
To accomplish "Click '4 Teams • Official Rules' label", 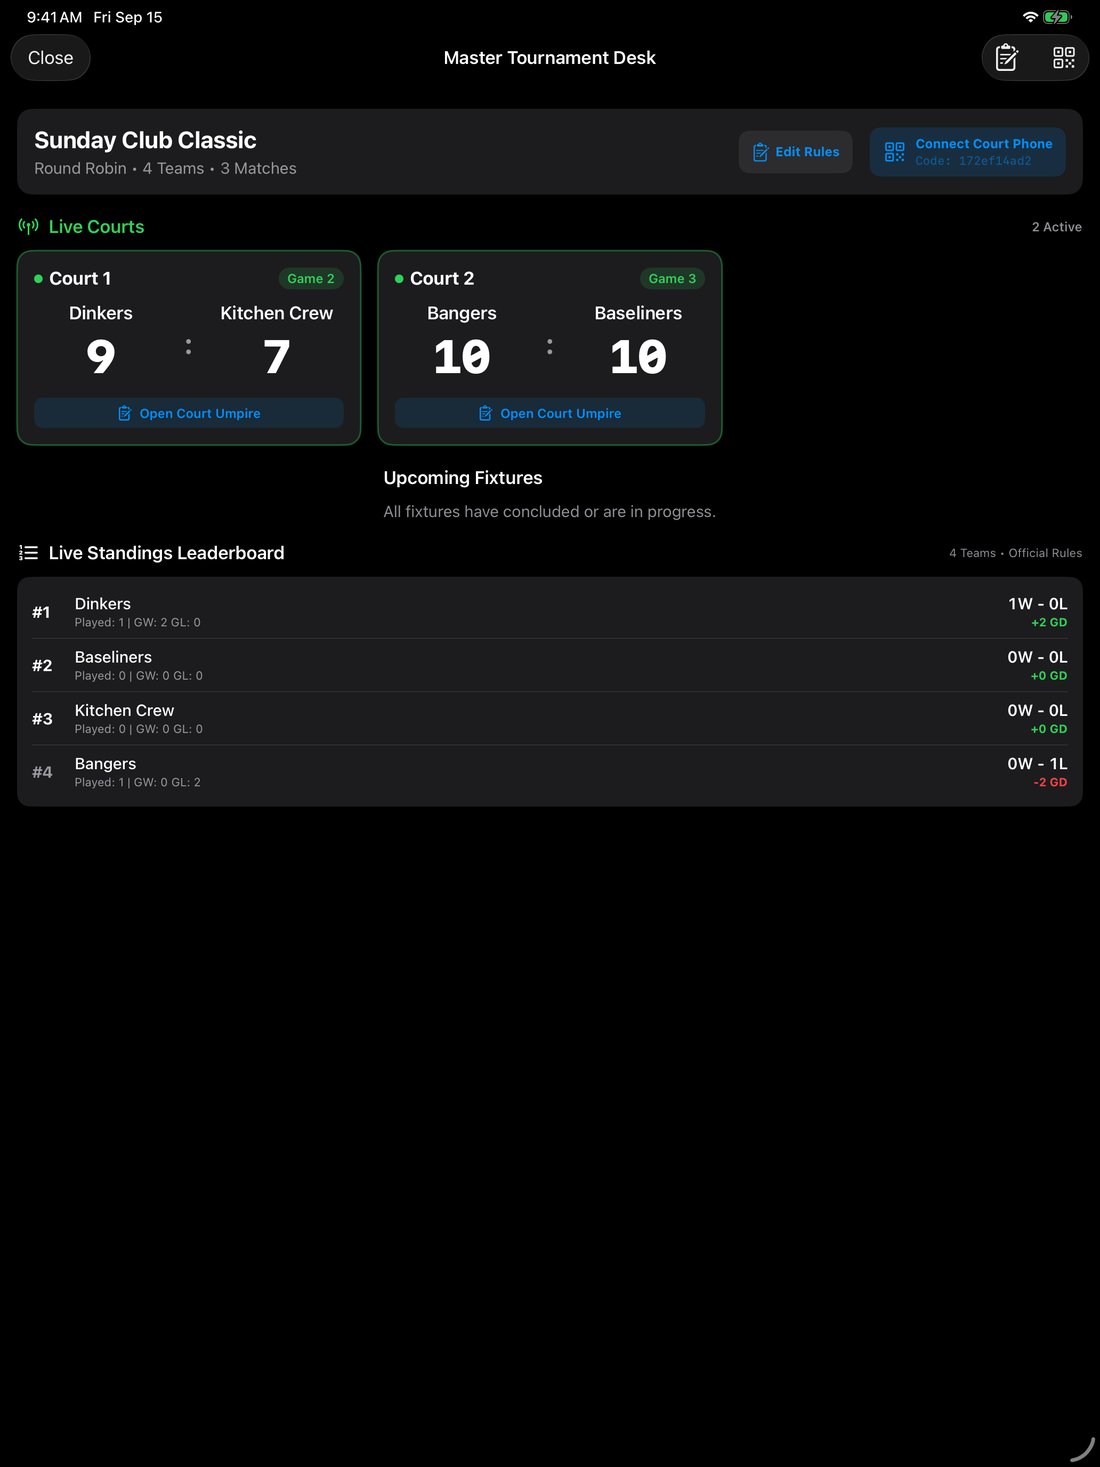I will pos(1016,553).
